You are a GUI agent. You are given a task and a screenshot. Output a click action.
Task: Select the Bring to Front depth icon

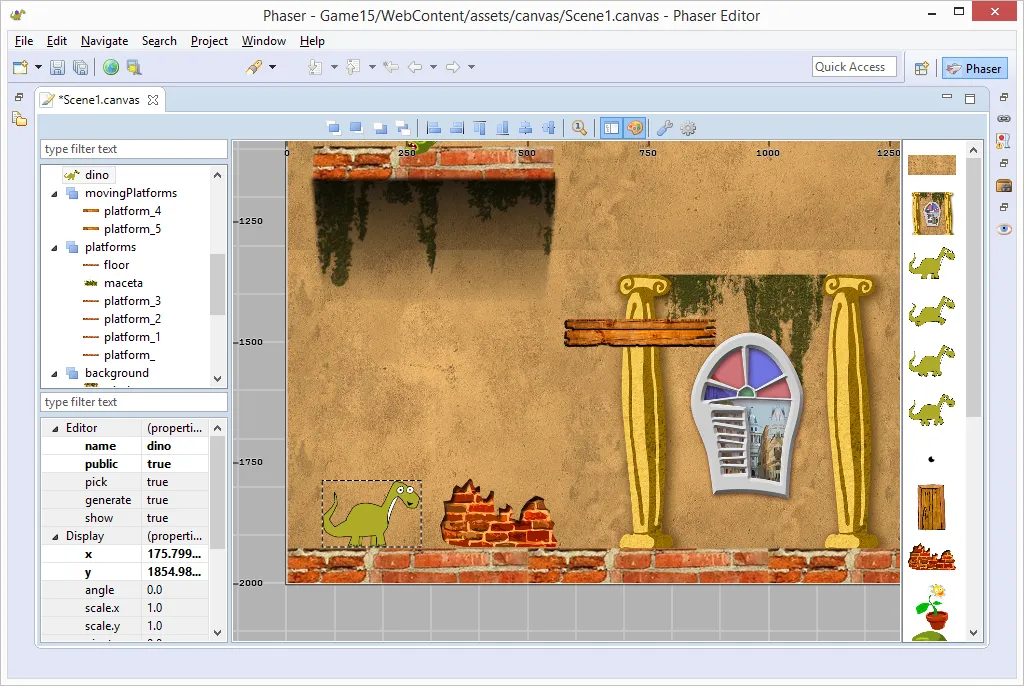coord(333,127)
